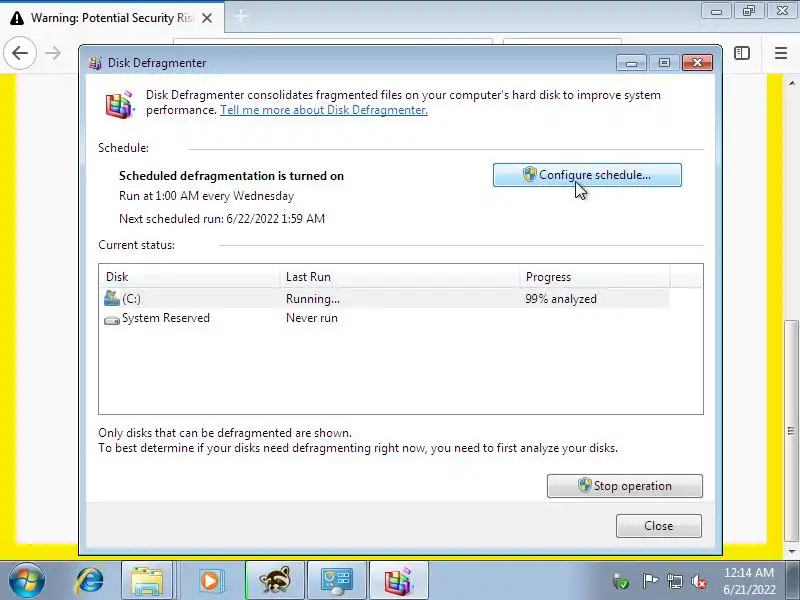The image size is (800, 600).
Task: Click the large Disk Defragmenter logo icon
Action: pos(119,104)
